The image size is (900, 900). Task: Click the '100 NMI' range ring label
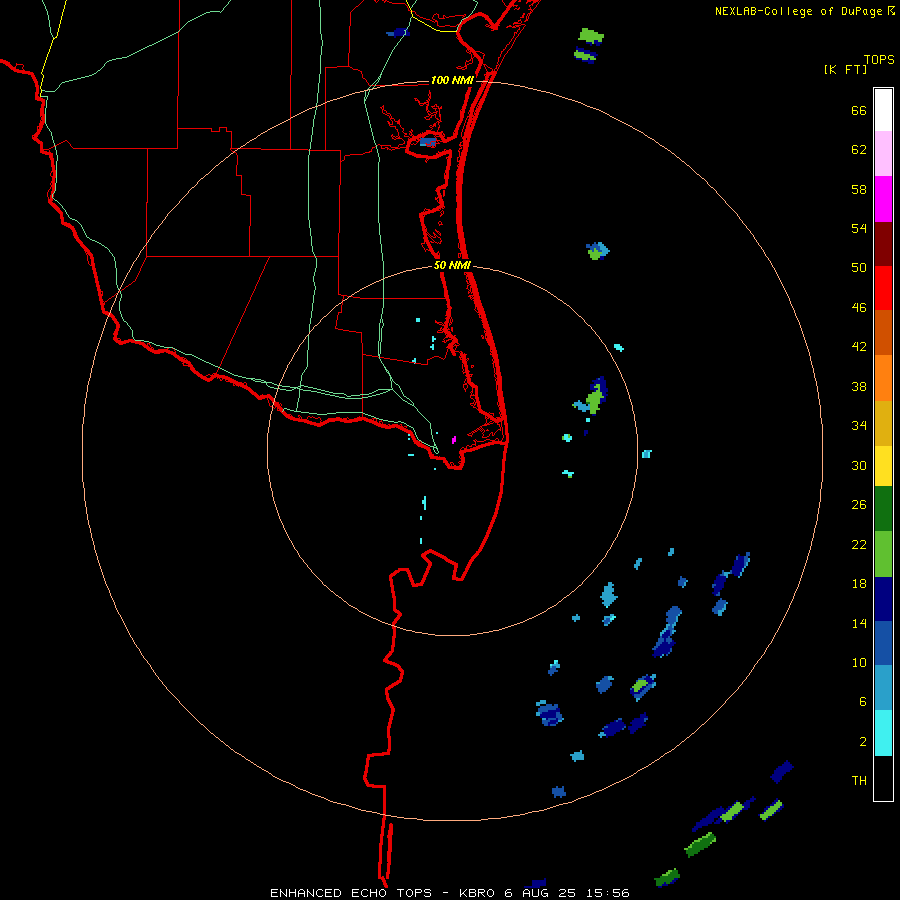tap(452, 80)
